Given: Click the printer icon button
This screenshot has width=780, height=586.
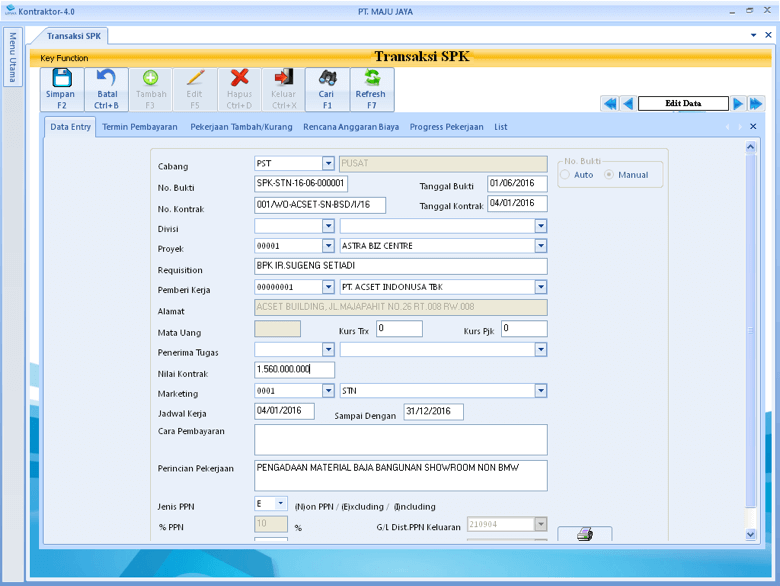Looking at the screenshot, I should pos(585,534).
